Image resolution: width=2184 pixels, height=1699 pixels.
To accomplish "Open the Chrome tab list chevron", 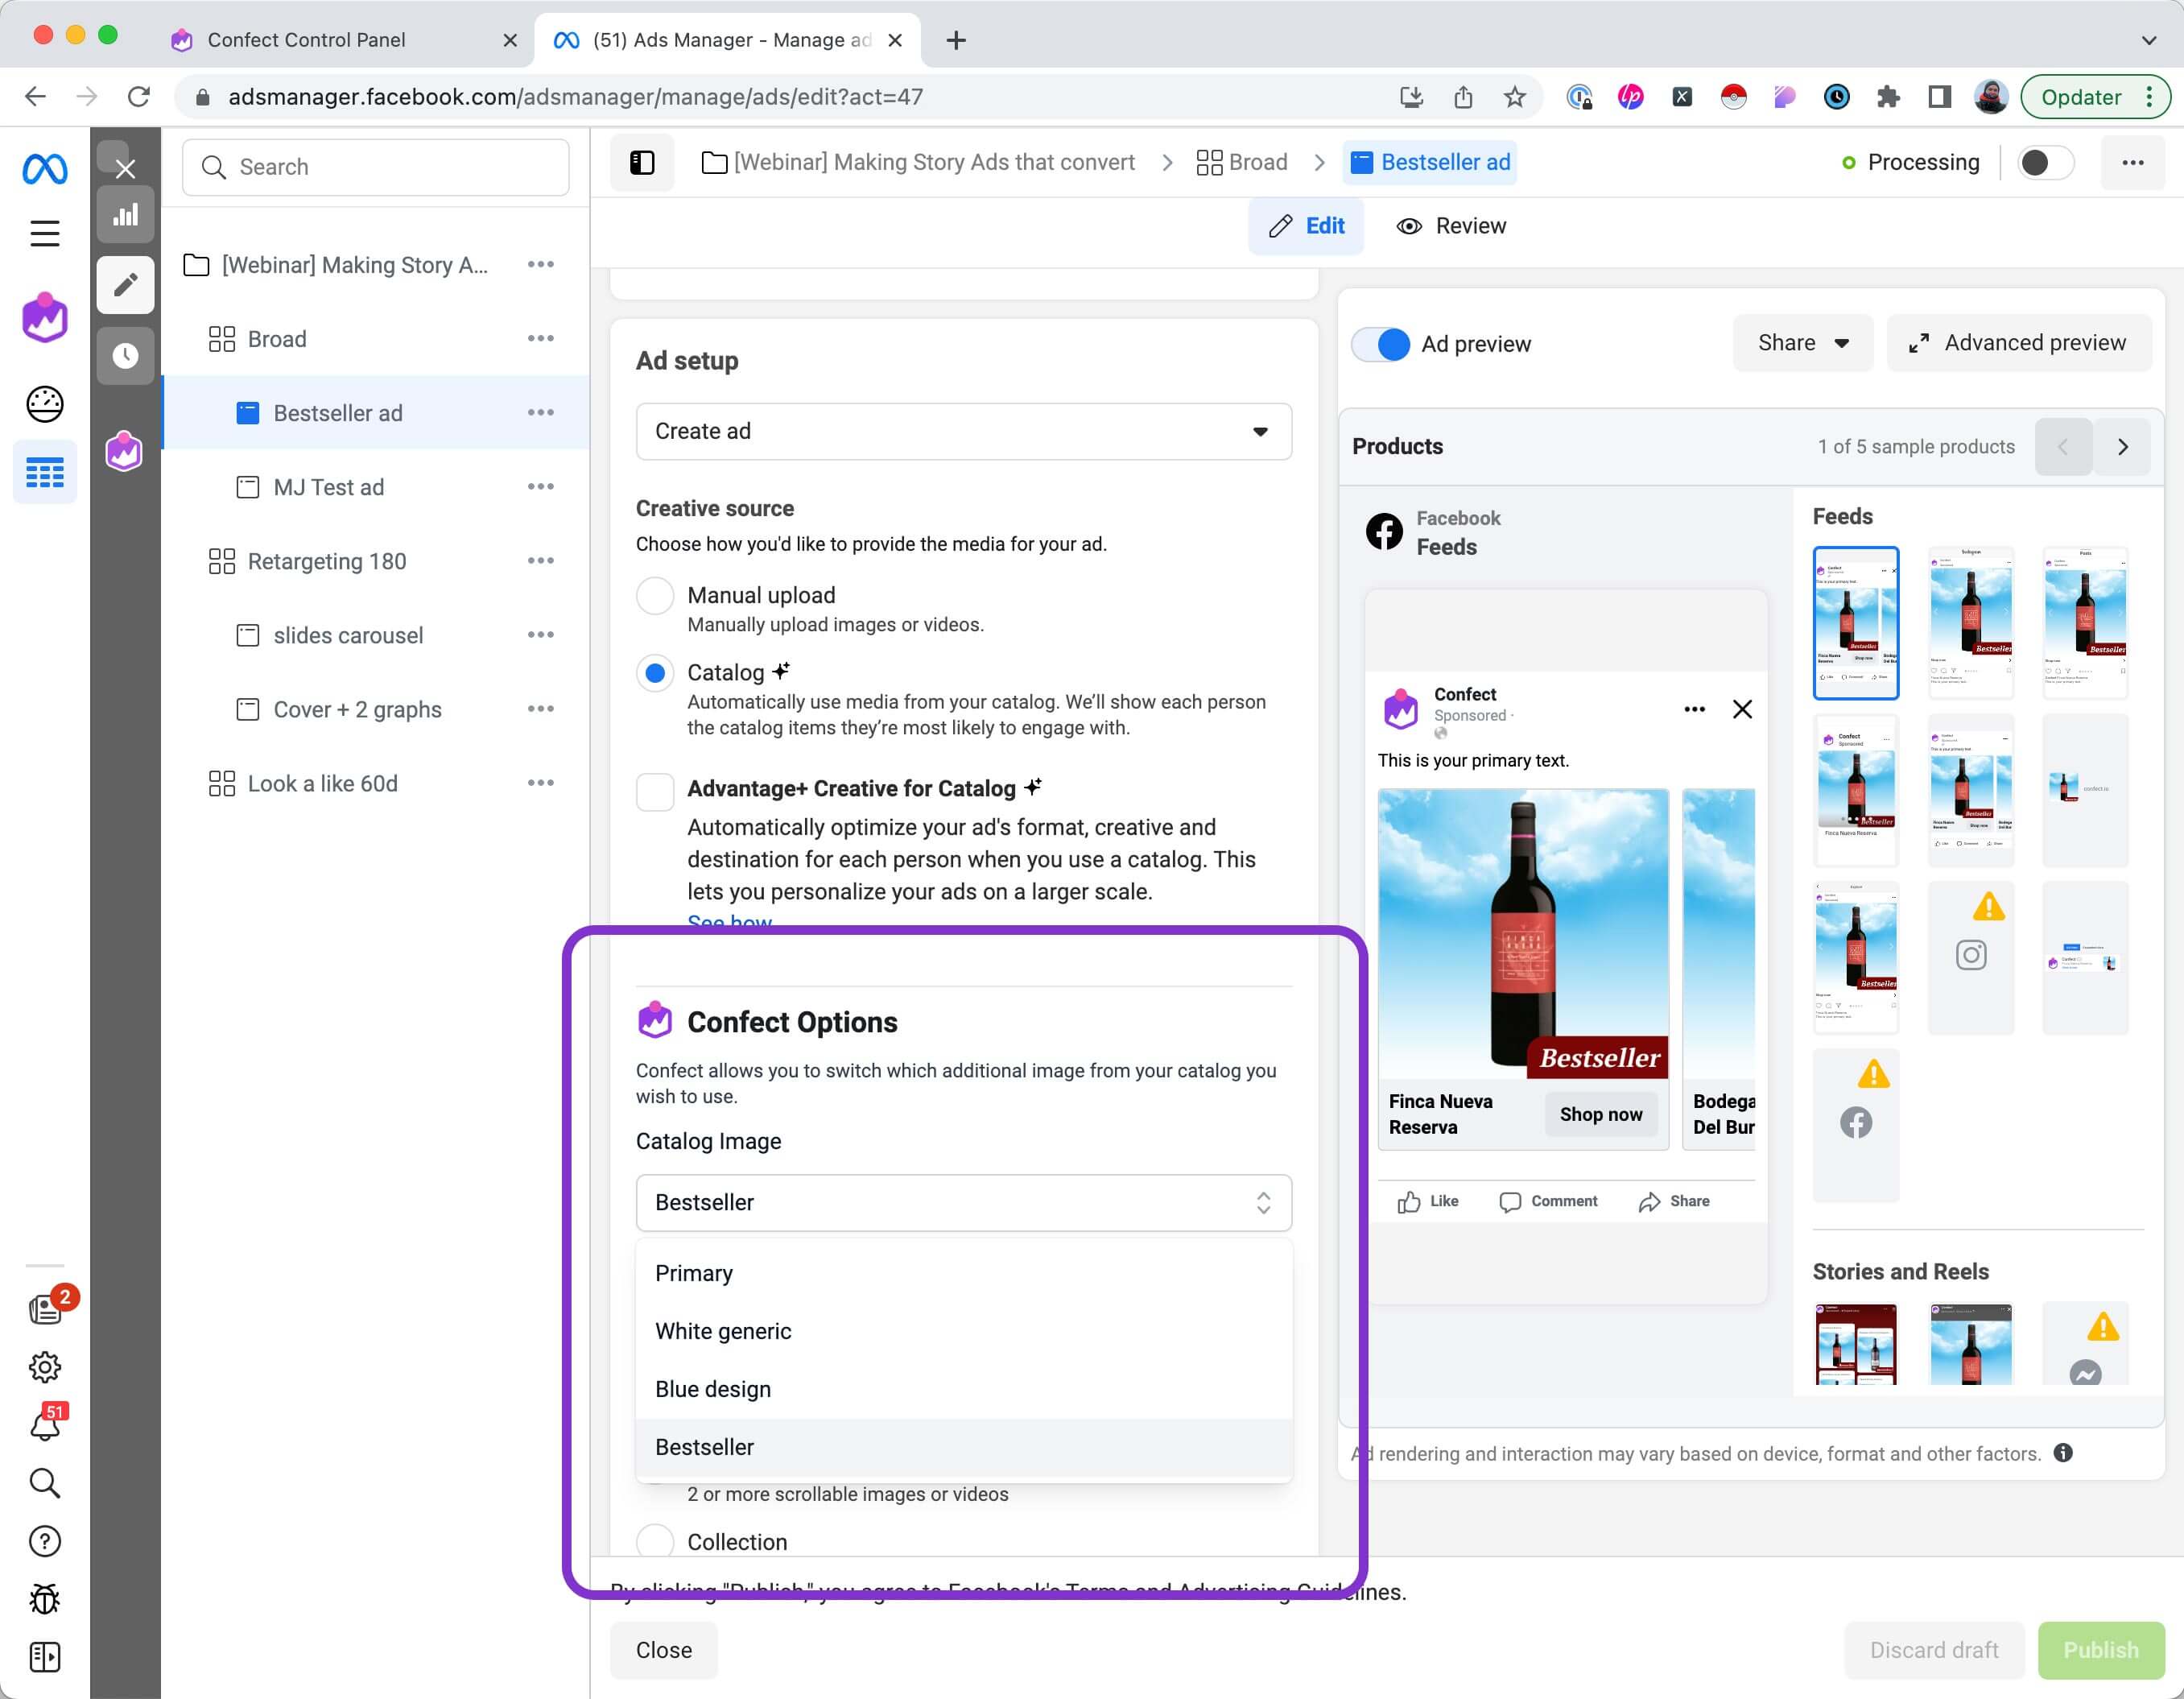I will pyautogui.click(x=2148, y=40).
